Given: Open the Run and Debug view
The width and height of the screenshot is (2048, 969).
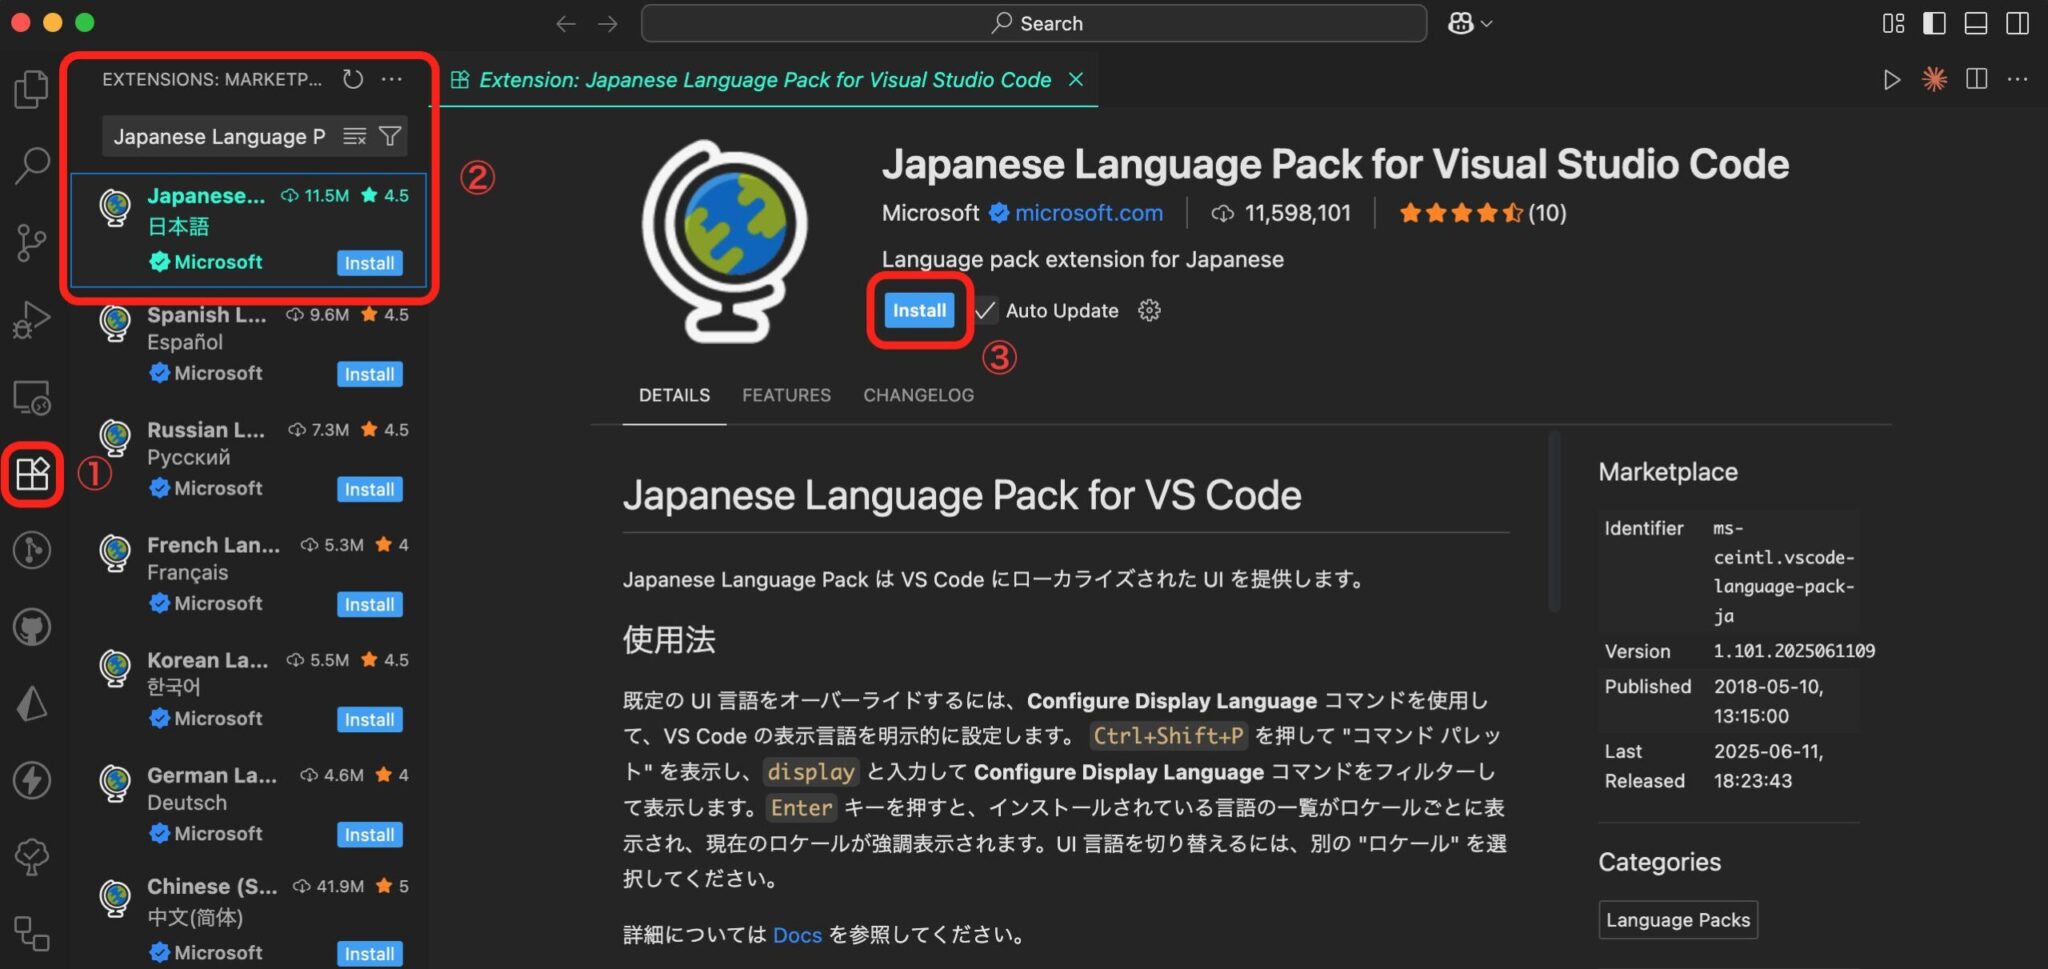Looking at the screenshot, I should pyautogui.click(x=31, y=320).
